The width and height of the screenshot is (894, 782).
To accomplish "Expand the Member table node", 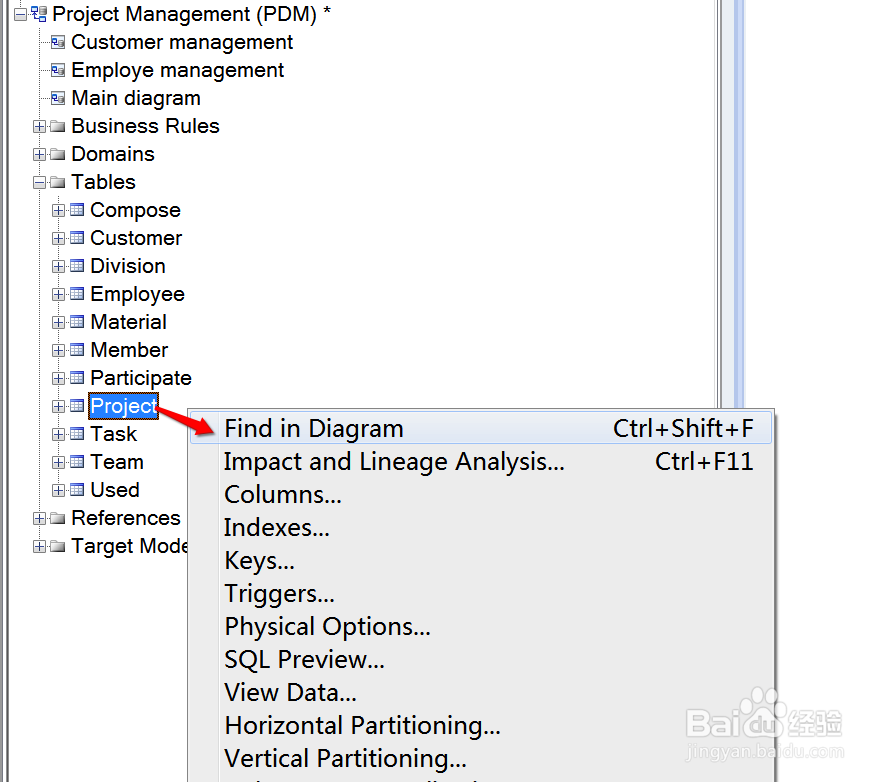I will [x=58, y=350].
